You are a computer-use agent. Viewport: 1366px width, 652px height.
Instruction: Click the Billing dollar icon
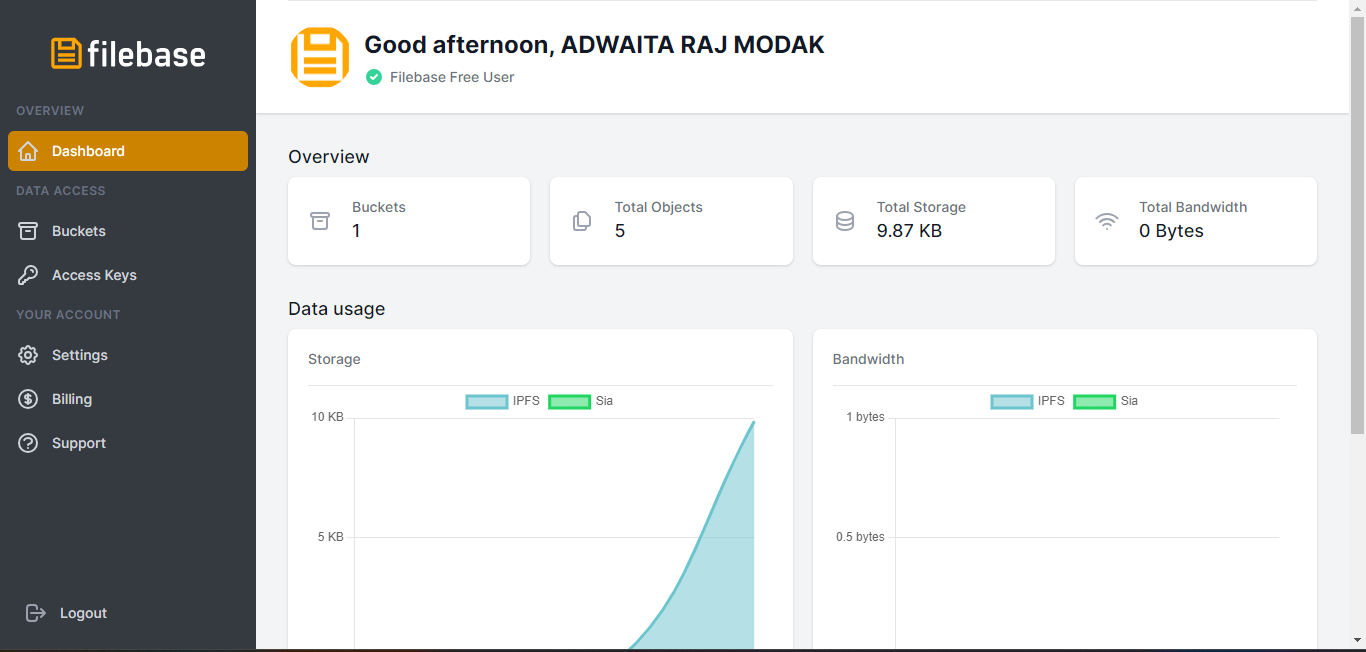click(x=28, y=399)
